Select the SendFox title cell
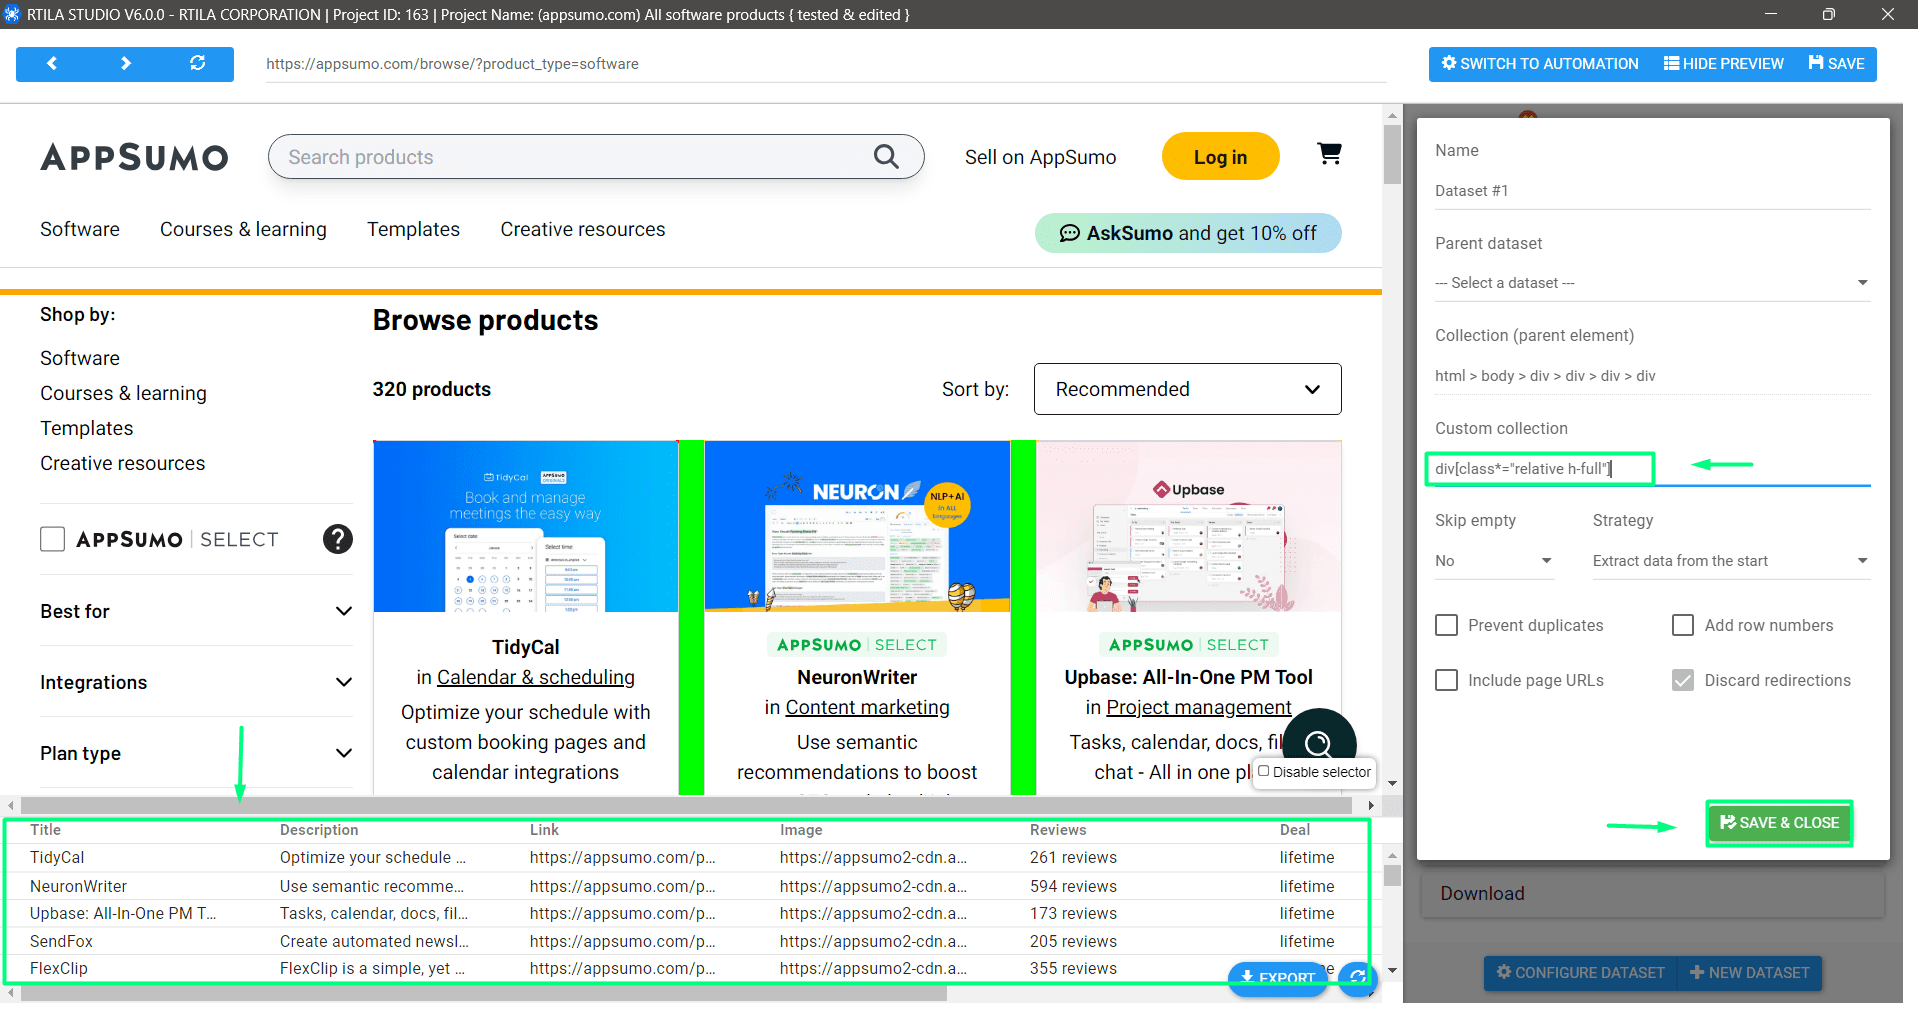 [61, 941]
